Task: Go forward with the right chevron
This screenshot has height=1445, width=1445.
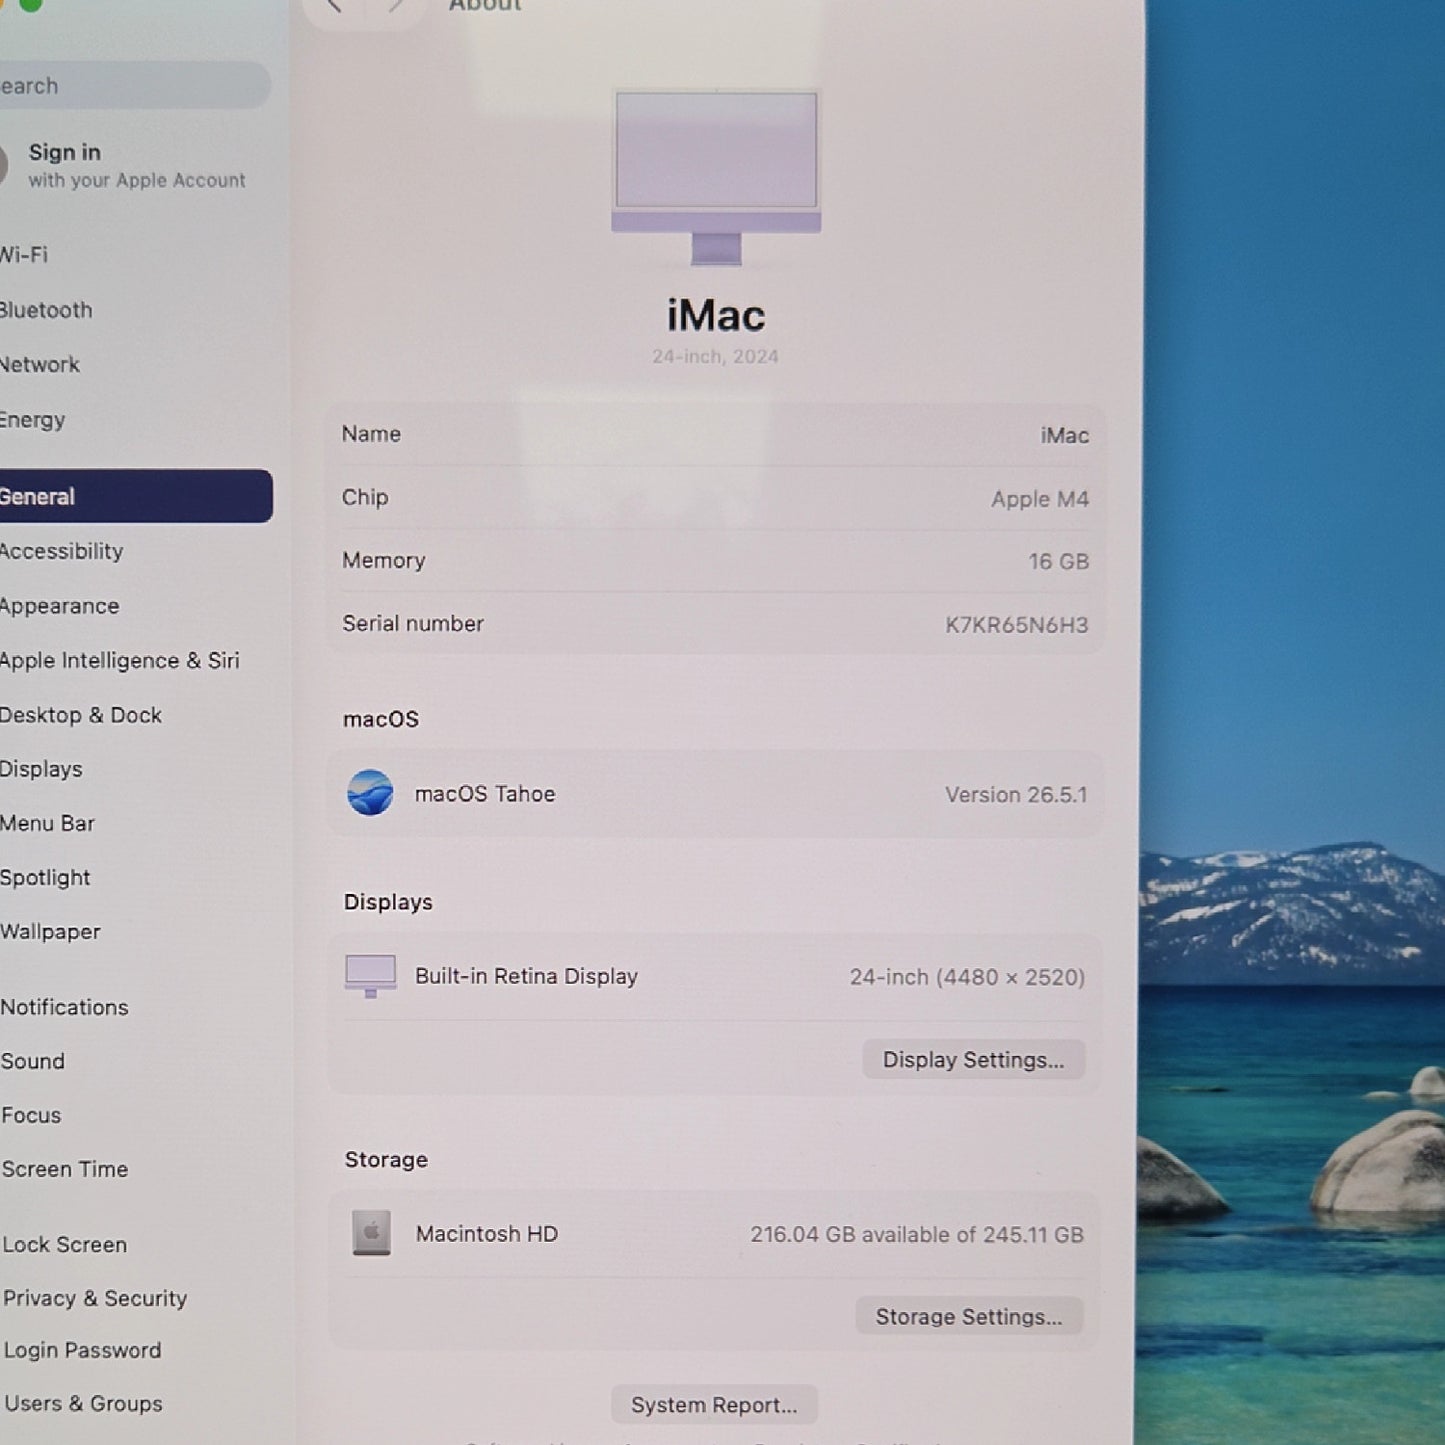Action: 396,5
